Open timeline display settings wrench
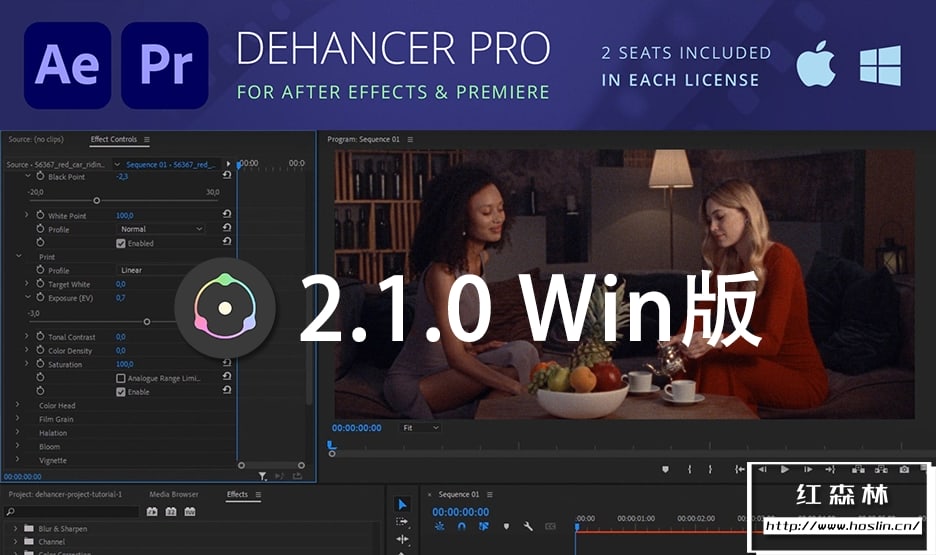Viewport: 936px width, 555px height. (x=528, y=526)
